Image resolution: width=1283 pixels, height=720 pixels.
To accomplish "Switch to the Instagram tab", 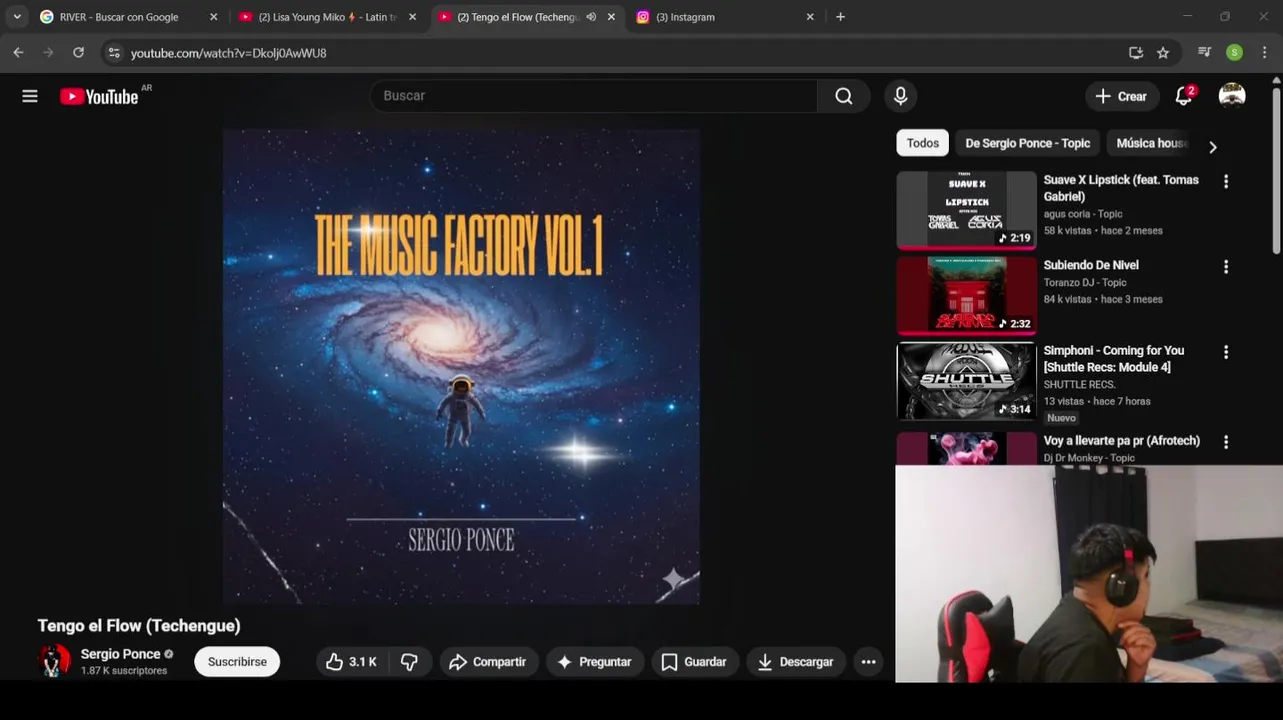I will coord(726,17).
